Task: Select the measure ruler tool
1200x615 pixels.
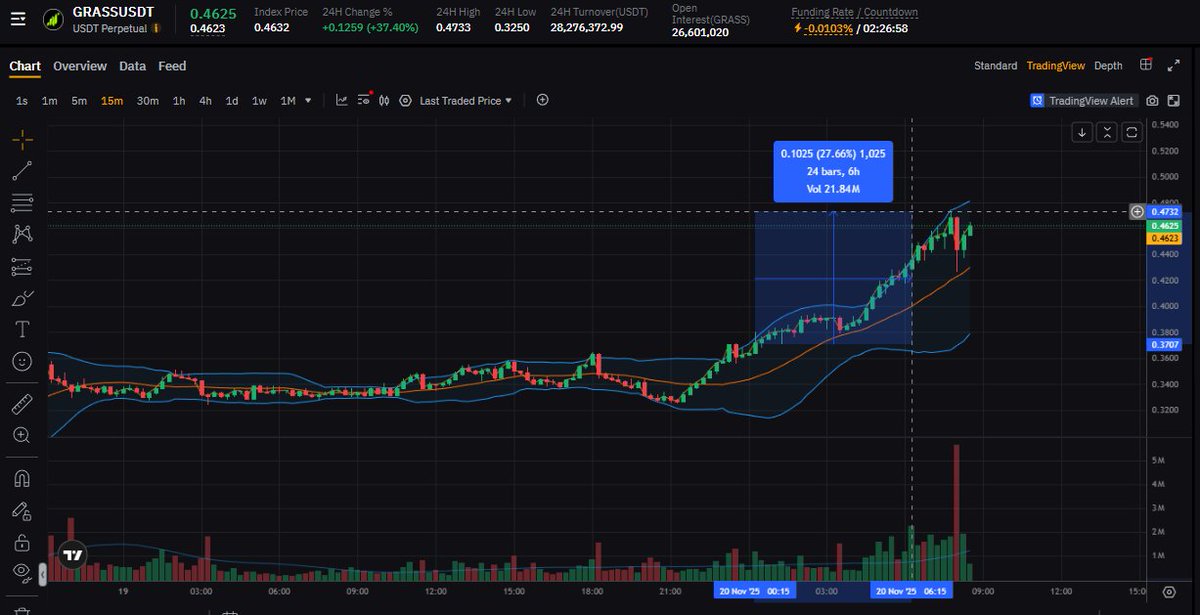Action: tap(21, 403)
